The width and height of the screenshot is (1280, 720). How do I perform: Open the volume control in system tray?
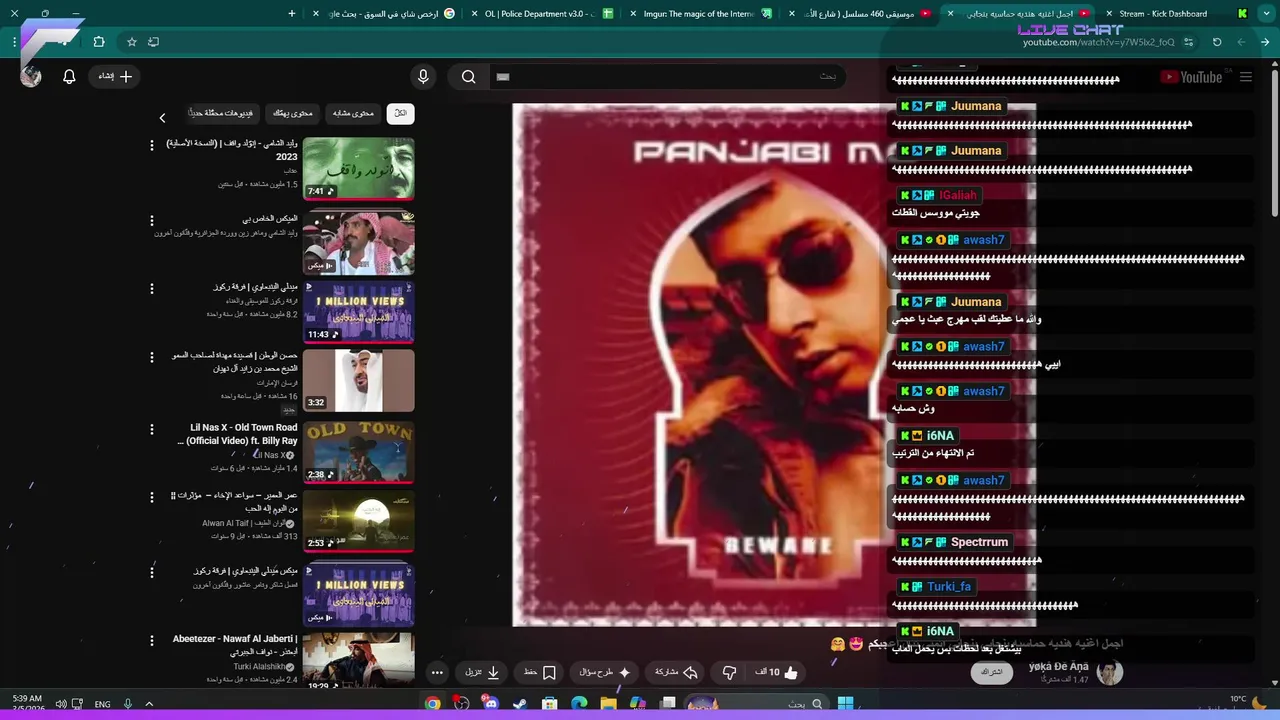pyautogui.click(x=61, y=704)
